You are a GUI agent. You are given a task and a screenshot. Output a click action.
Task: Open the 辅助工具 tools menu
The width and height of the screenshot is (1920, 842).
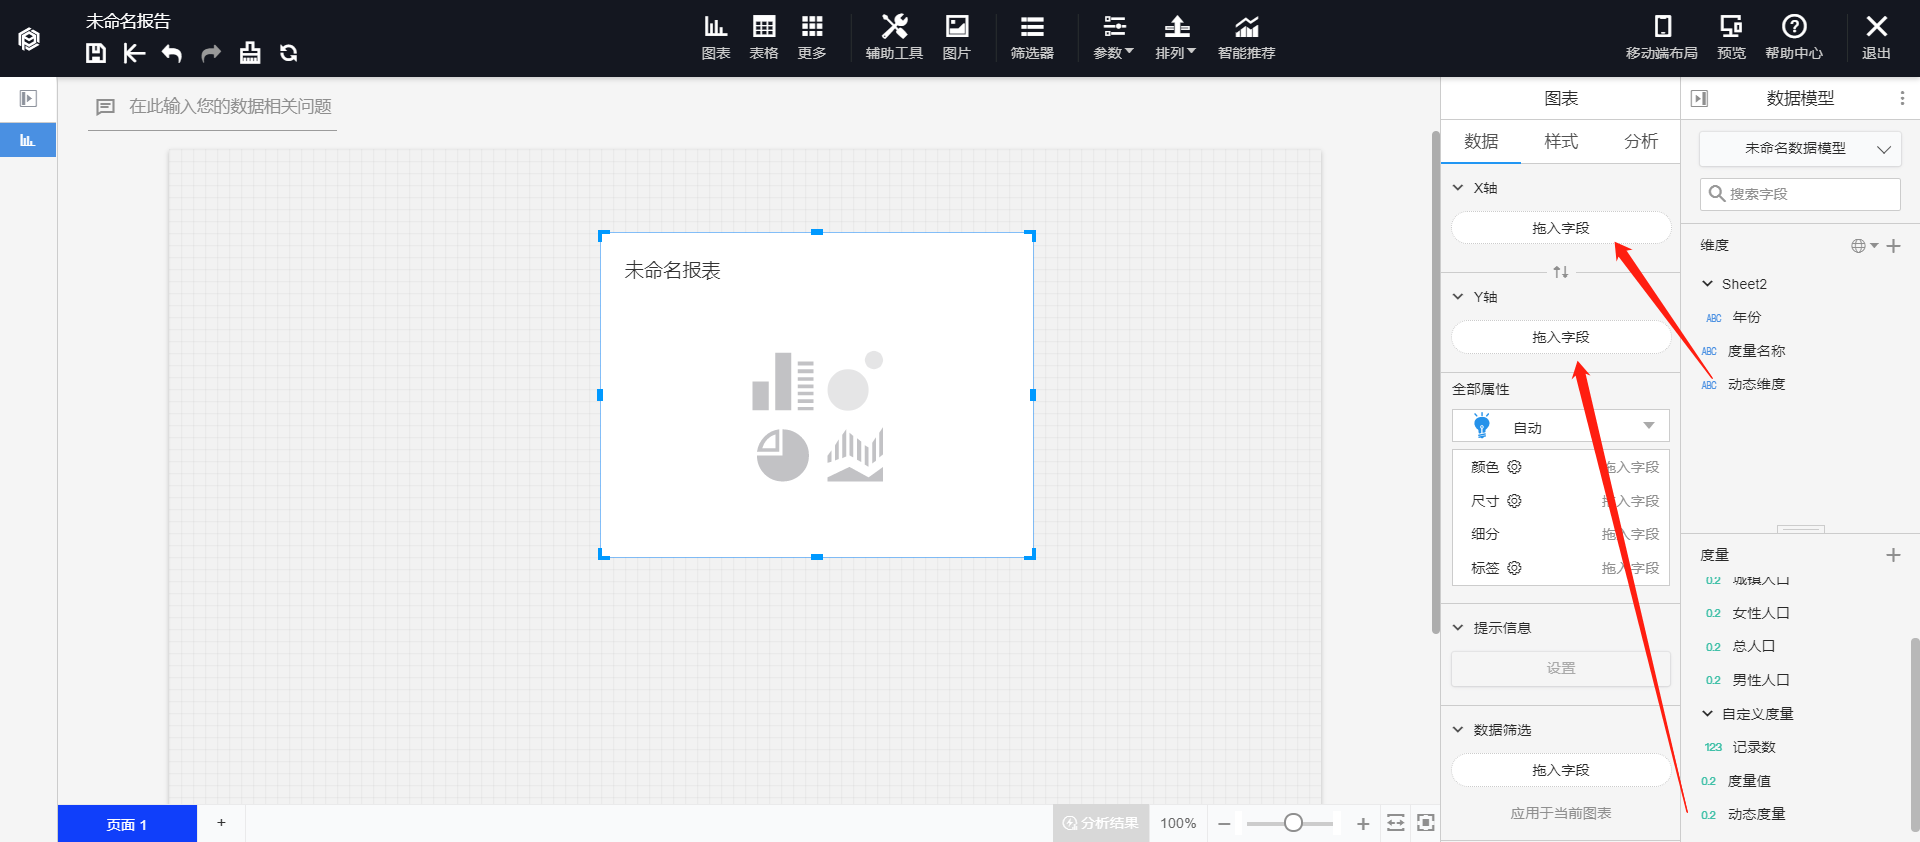(893, 37)
